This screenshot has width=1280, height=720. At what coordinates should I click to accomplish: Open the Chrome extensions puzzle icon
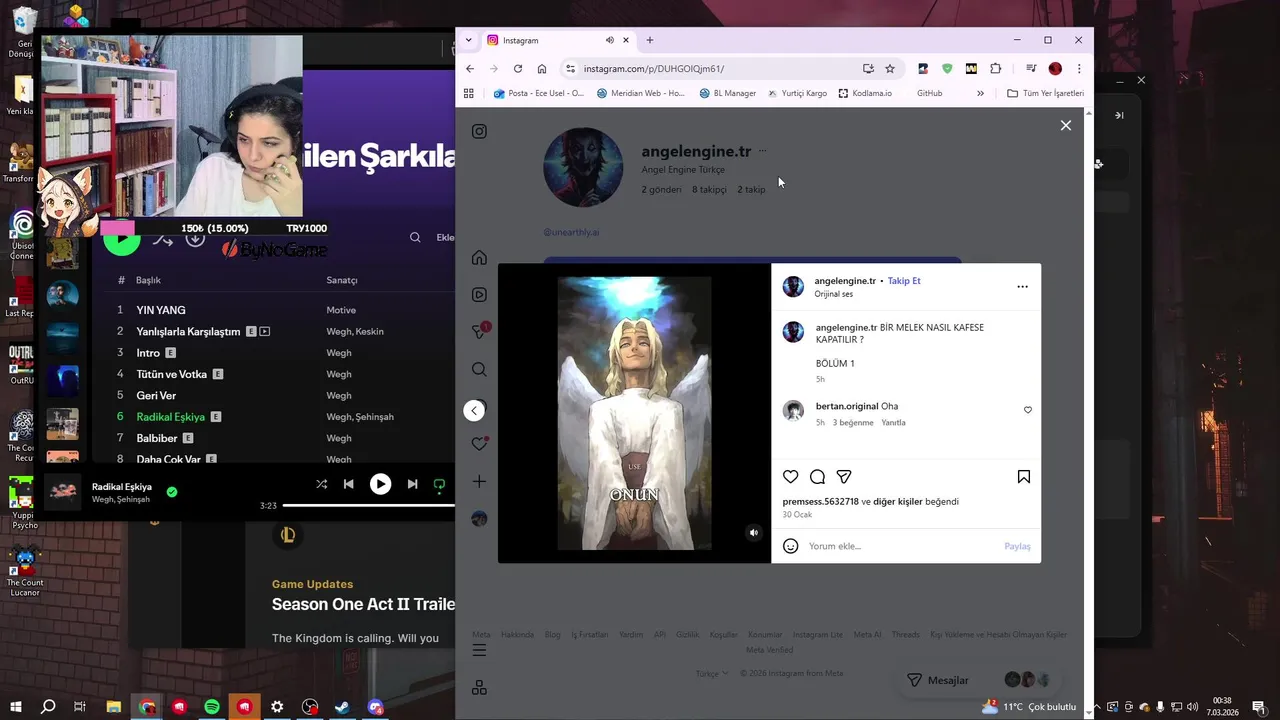click(995, 68)
